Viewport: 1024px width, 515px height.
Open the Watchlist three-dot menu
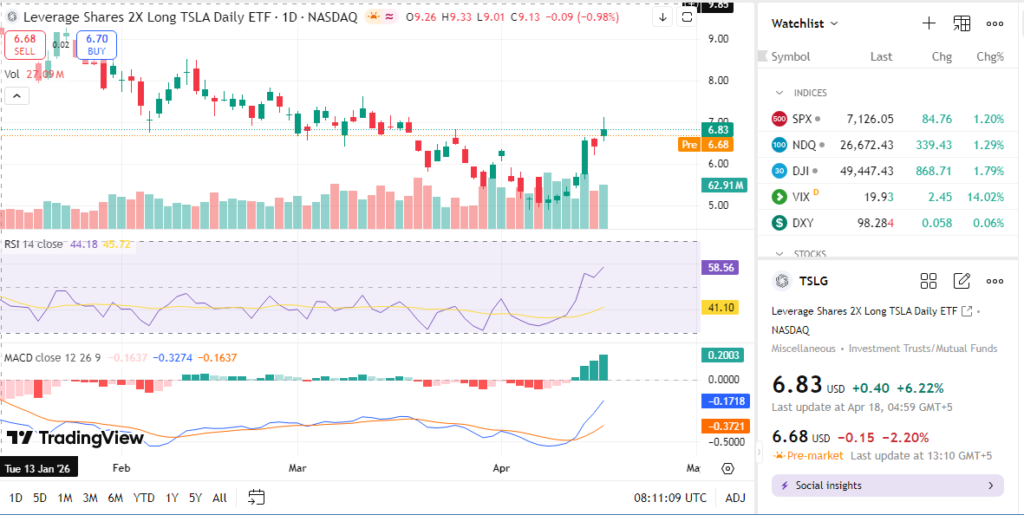click(995, 23)
